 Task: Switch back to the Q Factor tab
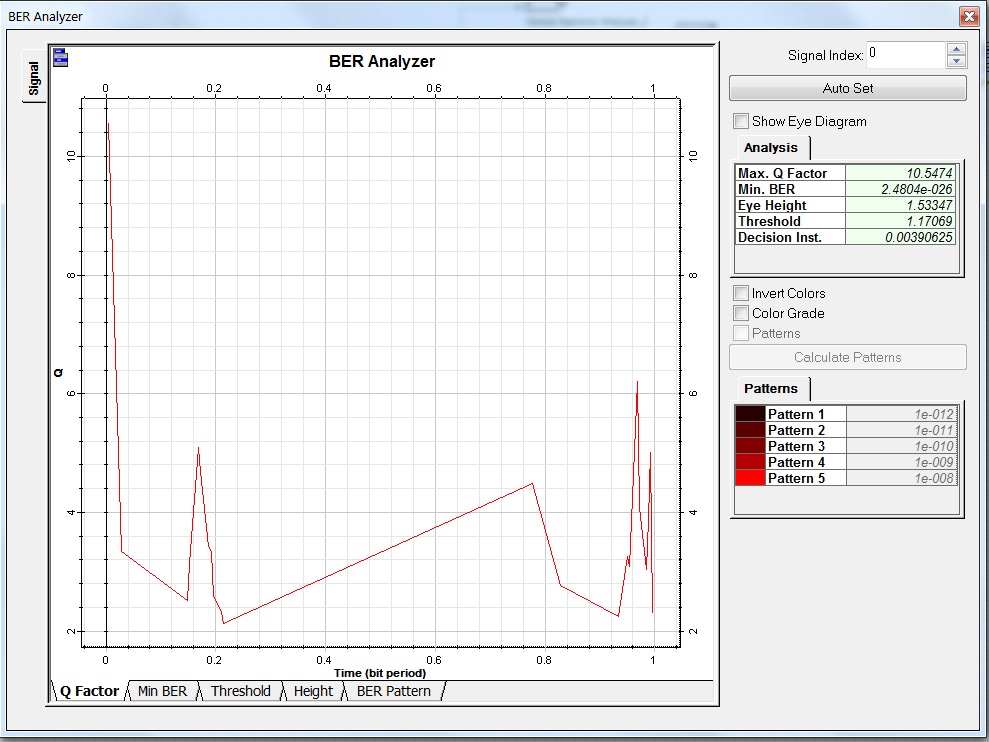point(87,690)
